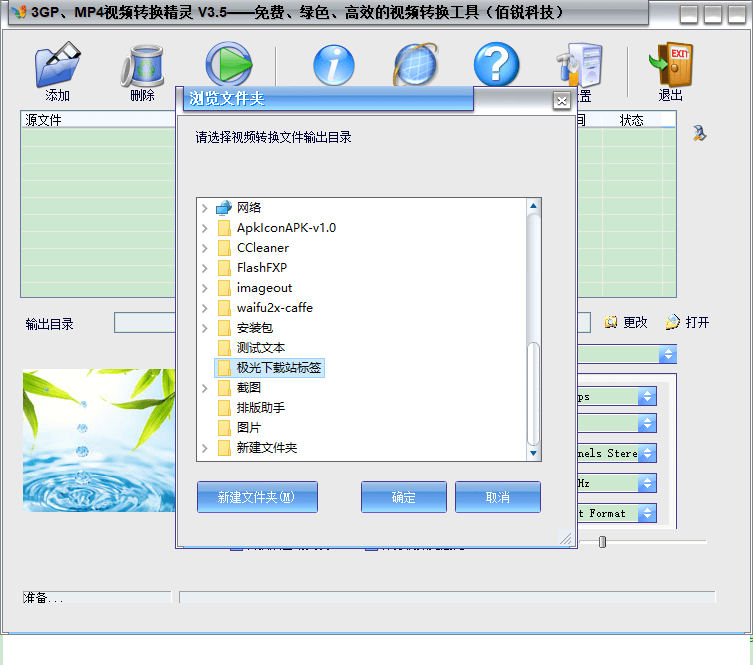Select the 排版助手 folder

coord(260,408)
